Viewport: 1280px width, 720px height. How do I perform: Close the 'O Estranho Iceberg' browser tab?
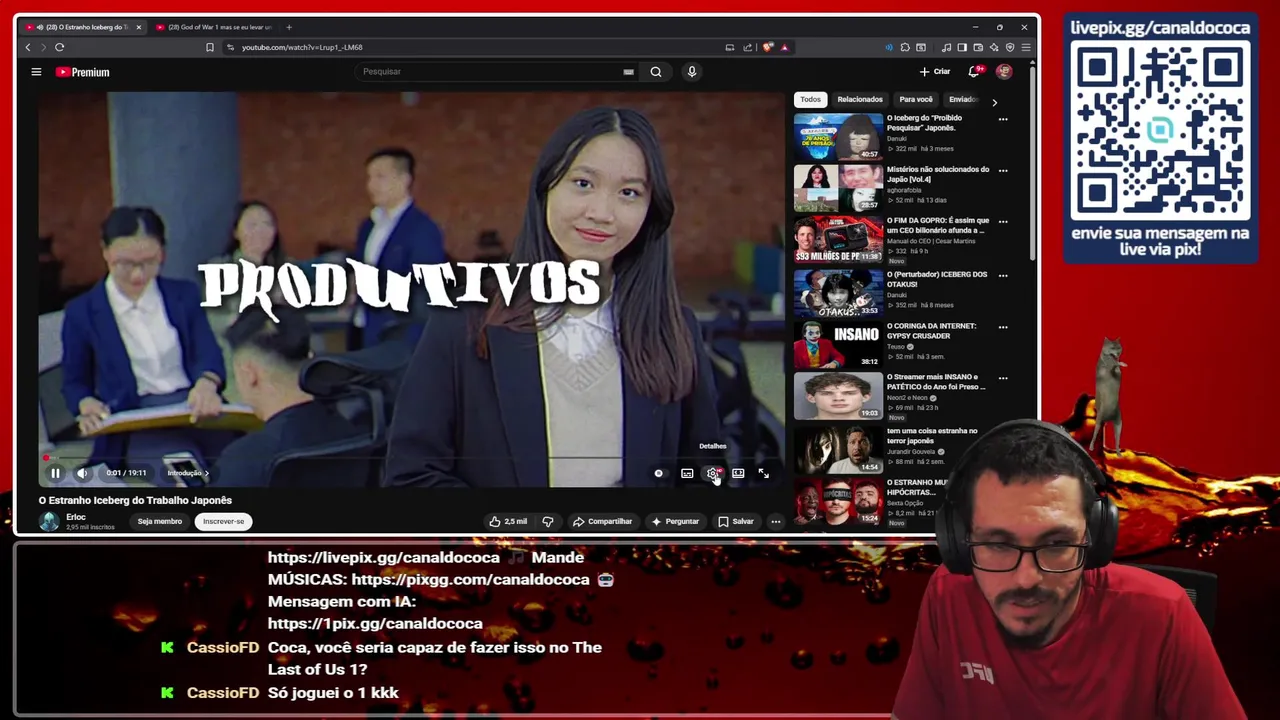(x=139, y=27)
